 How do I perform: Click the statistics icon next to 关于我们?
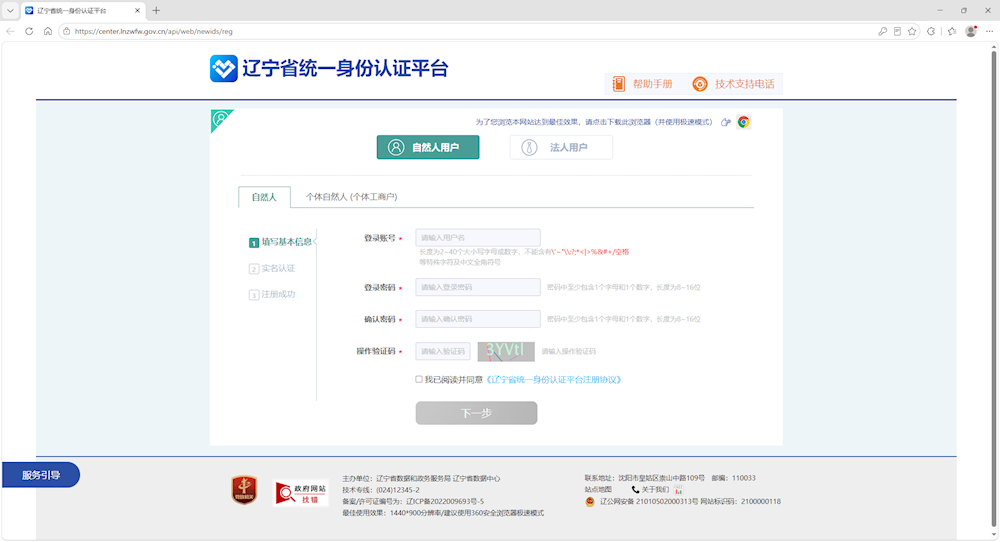point(678,490)
